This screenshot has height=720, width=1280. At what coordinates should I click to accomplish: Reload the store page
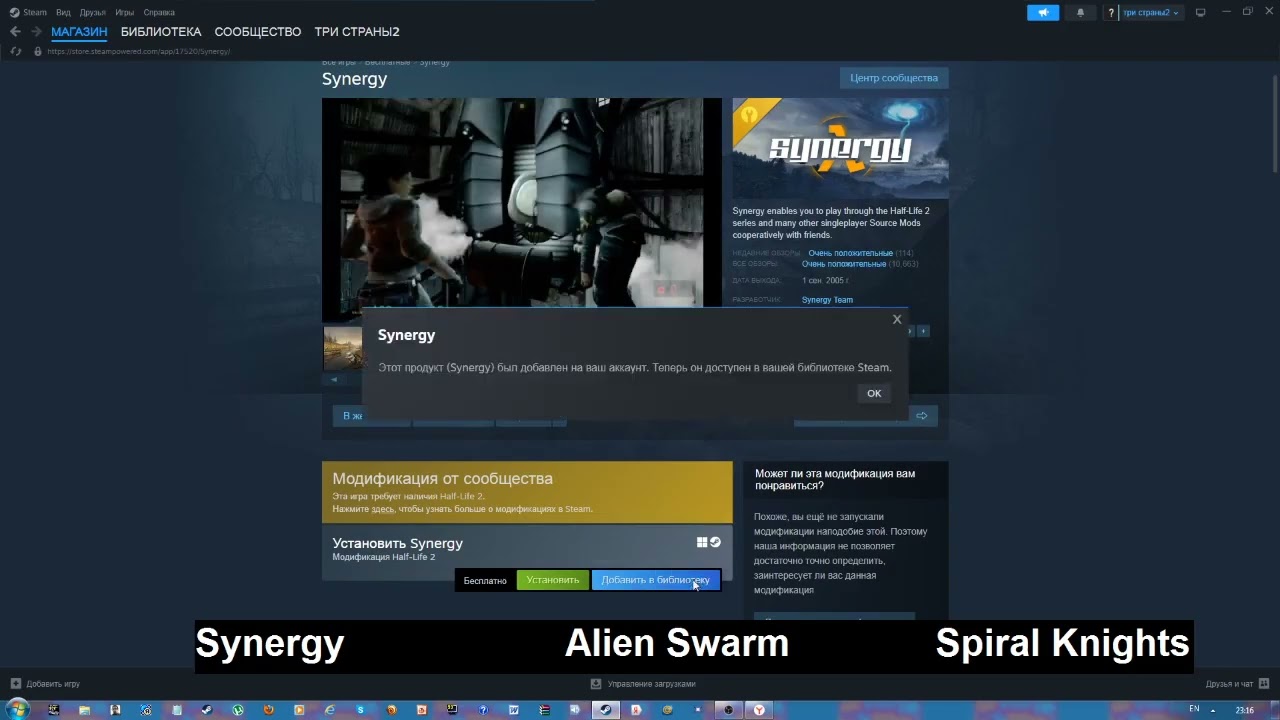click(x=15, y=51)
